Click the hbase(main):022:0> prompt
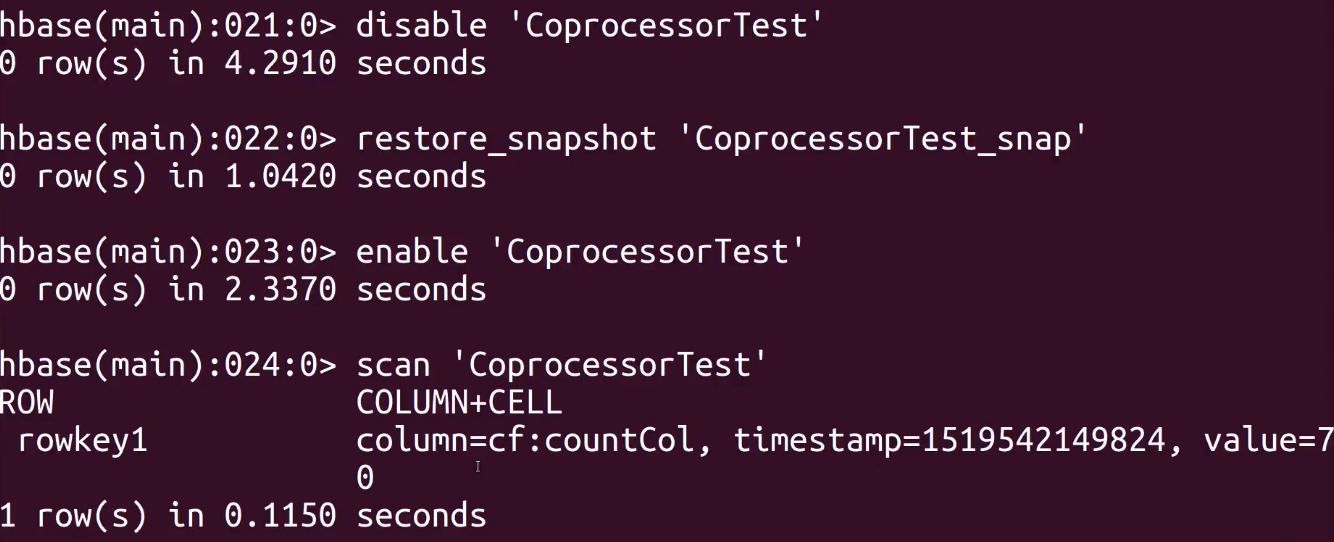 169,139
